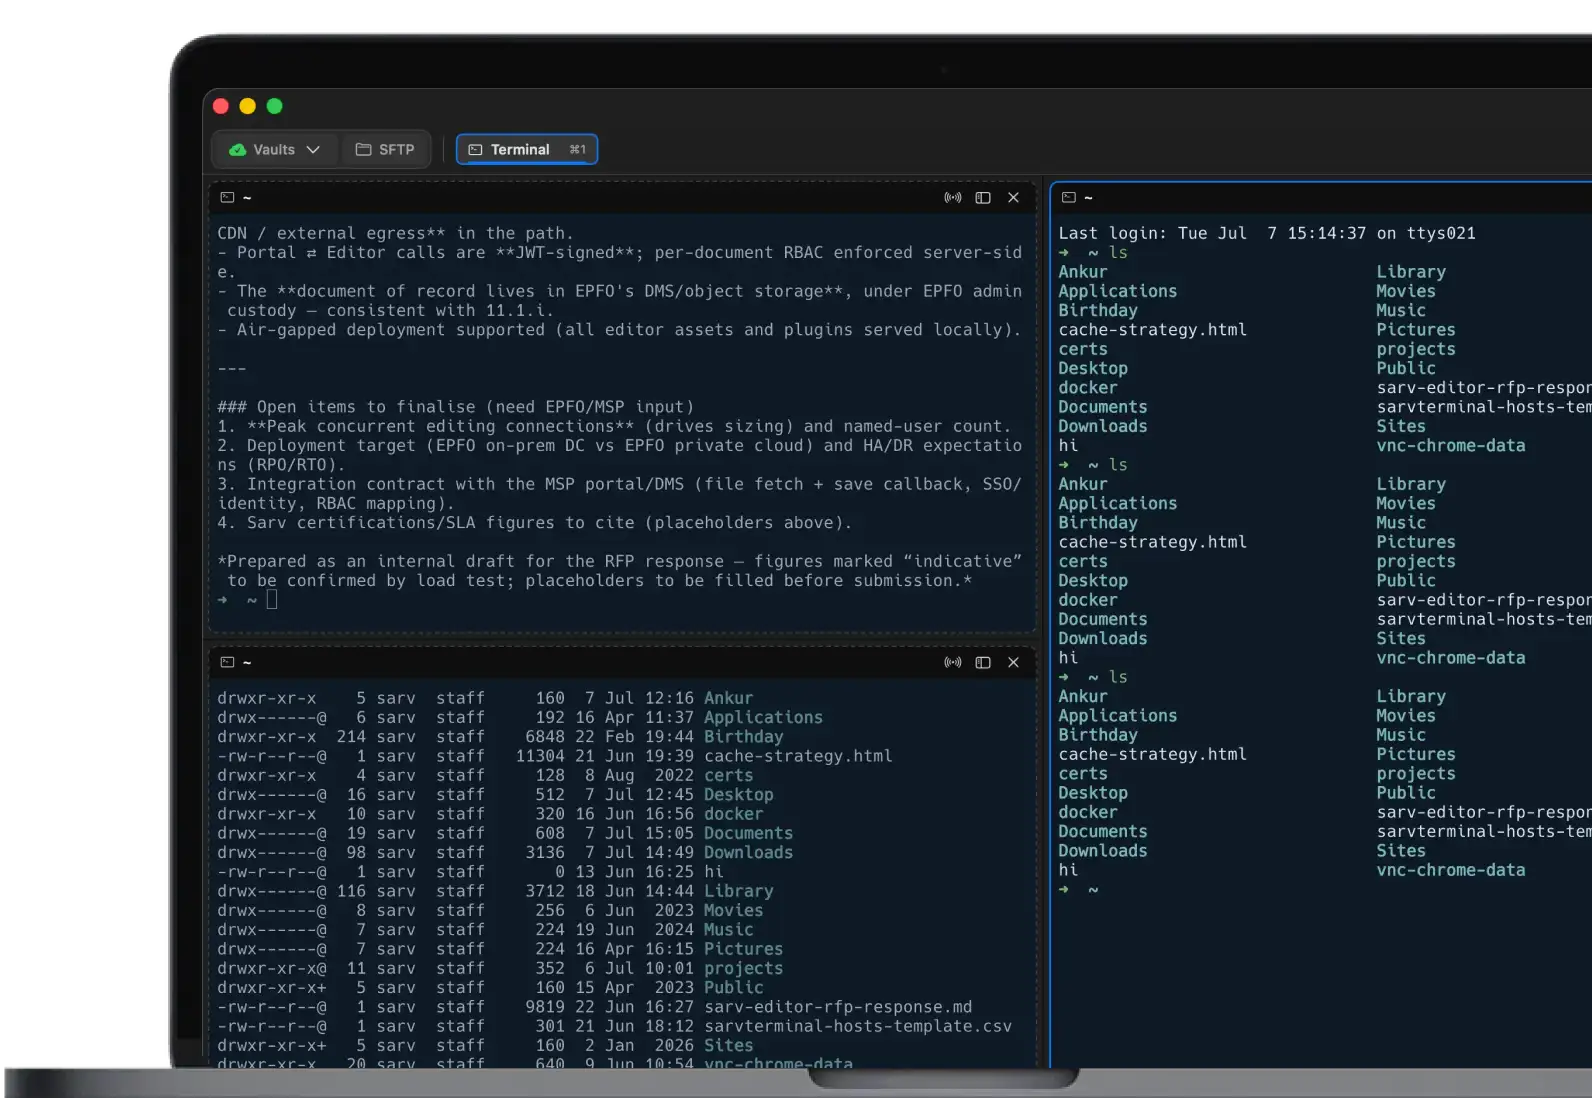
Task: Click the '### Open items to finalise' heading
Action: pyautogui.click(x=455, y=407)
